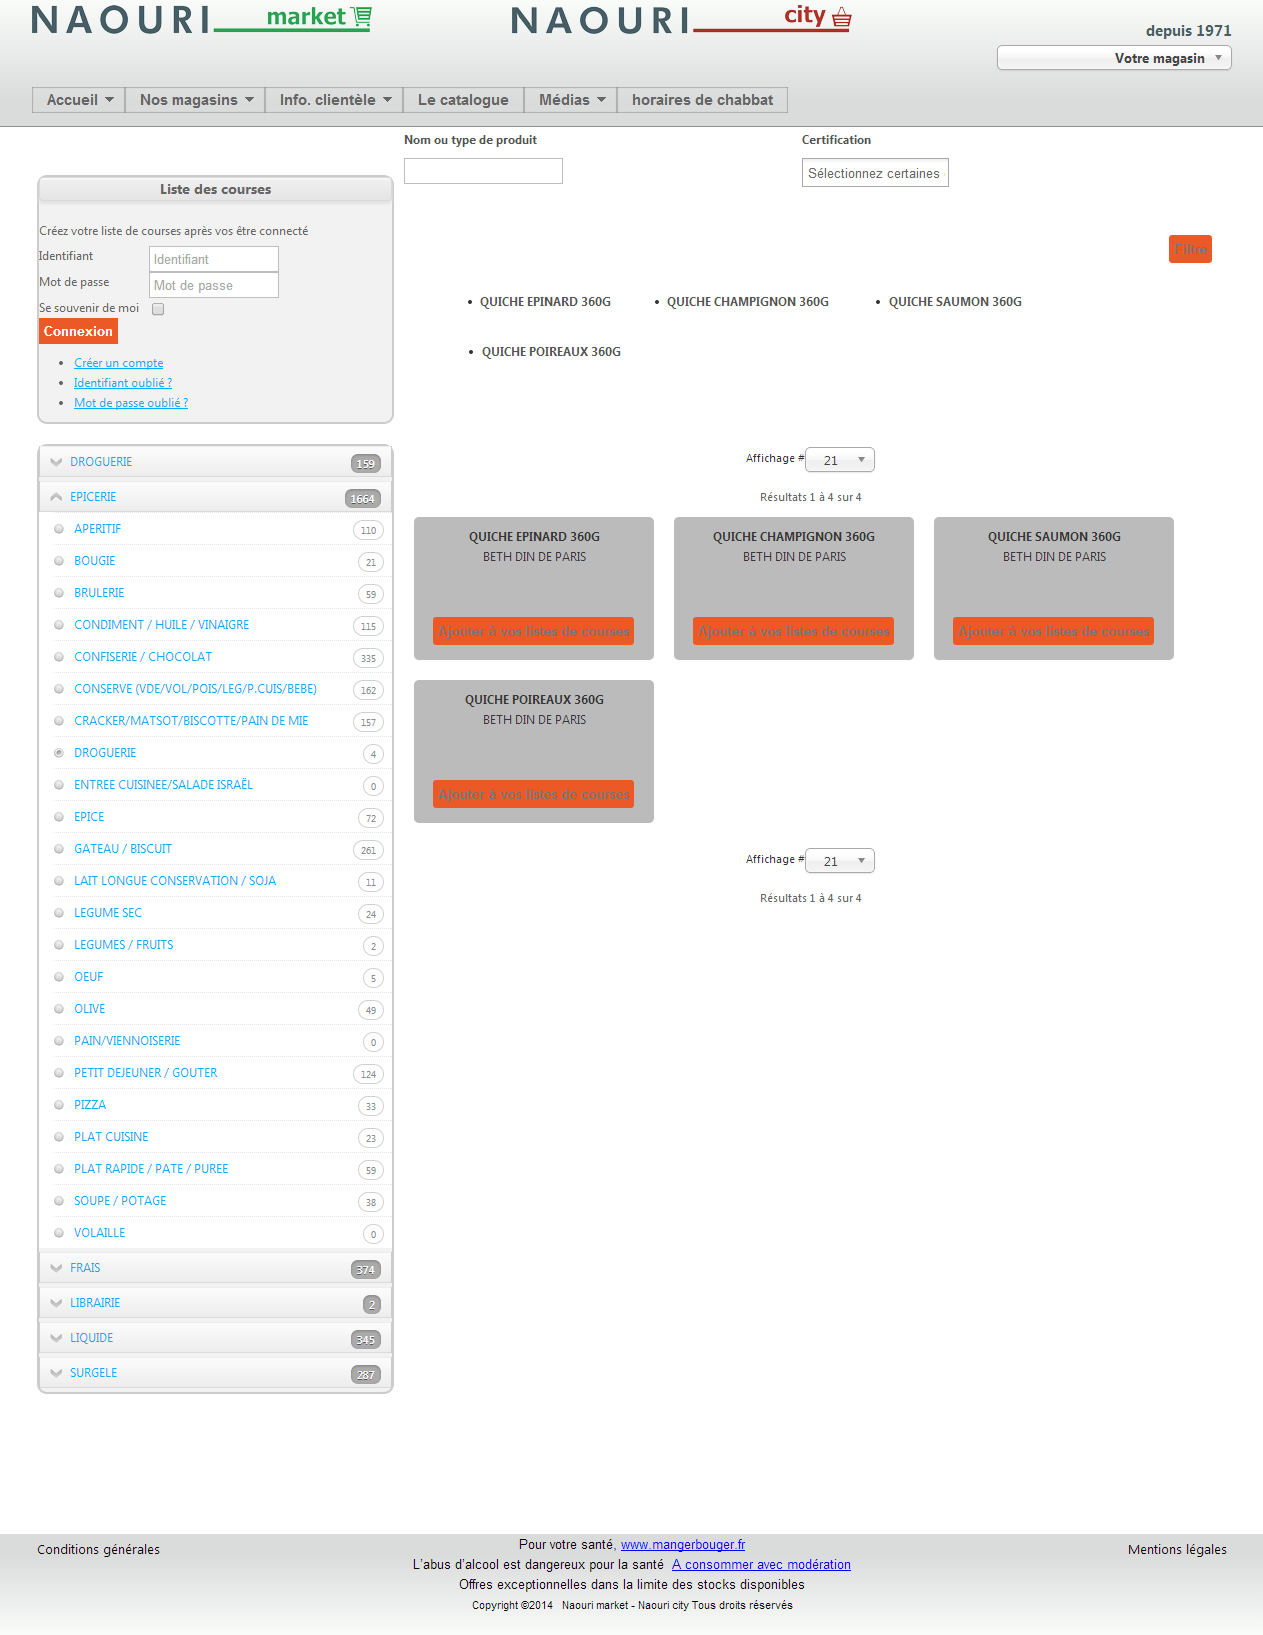Open PLAT RAPIDE / PATE / PUREE category
The image size is (1263, 1635).
(151, 1169)
